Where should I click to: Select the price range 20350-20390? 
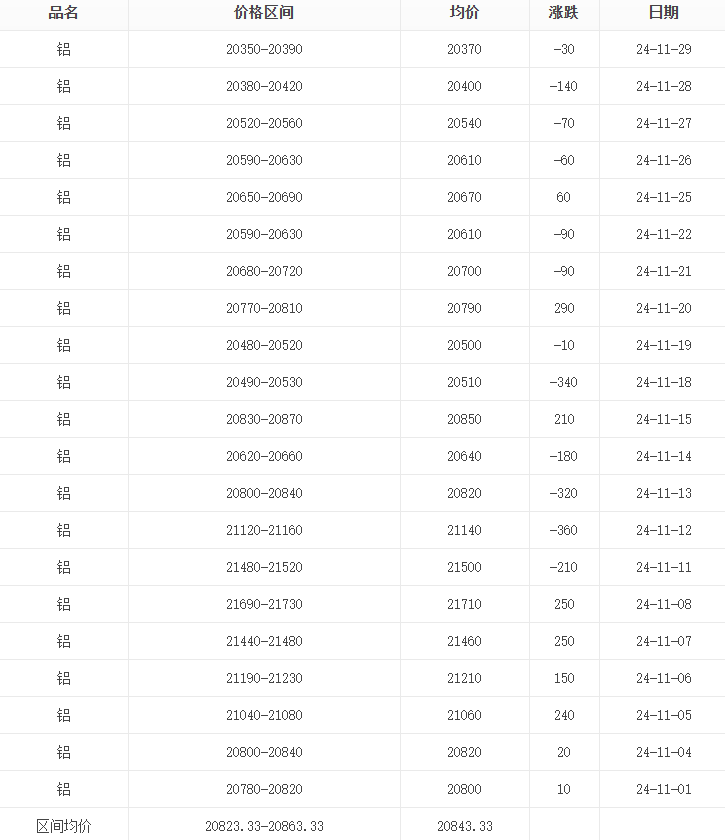tap(264, 49)
